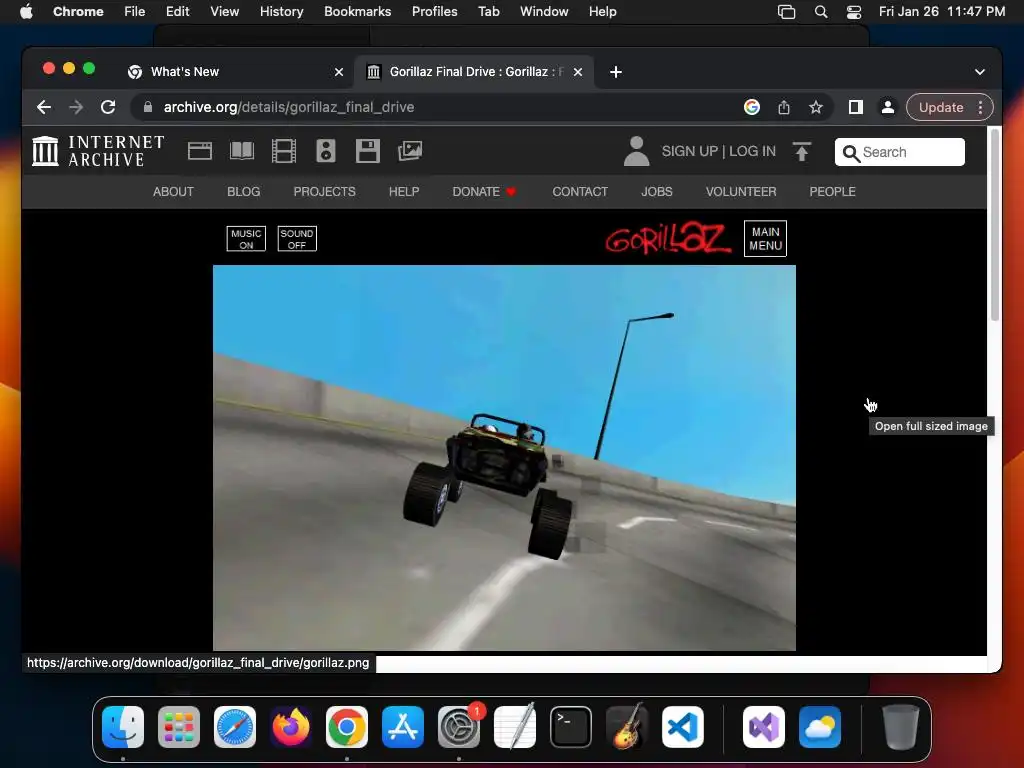This screenshot has height=768, width=1024.
Task: Open Spotlight search in menu bar
Action: tap(821, 12)
